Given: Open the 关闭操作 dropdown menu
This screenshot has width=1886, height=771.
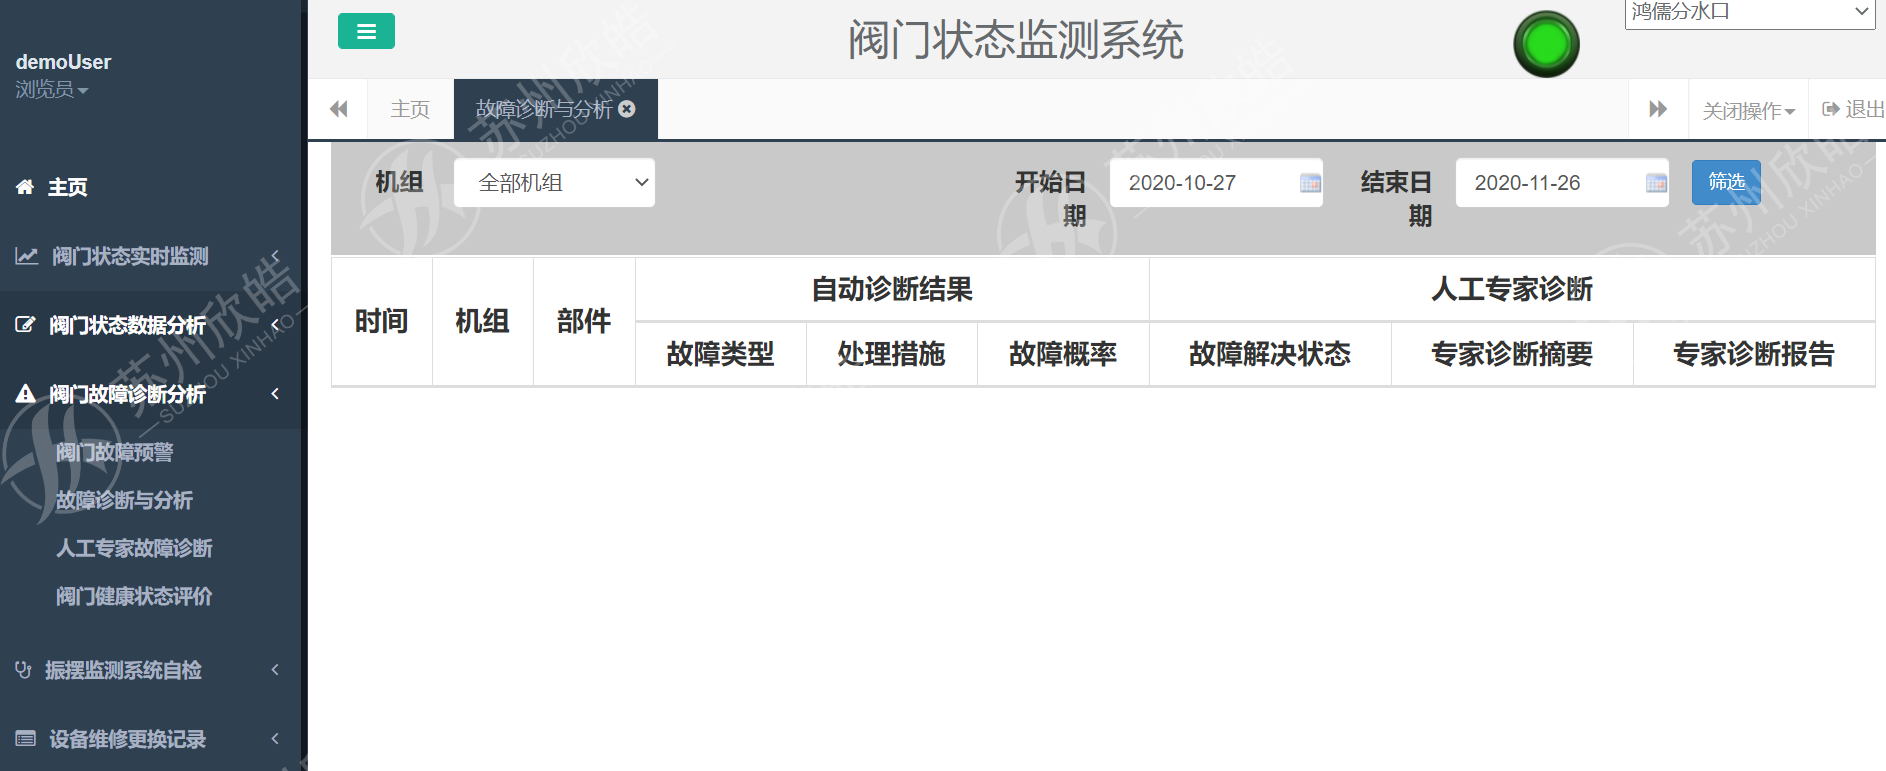Looking at the screenshot, I should coord(1749,110).
